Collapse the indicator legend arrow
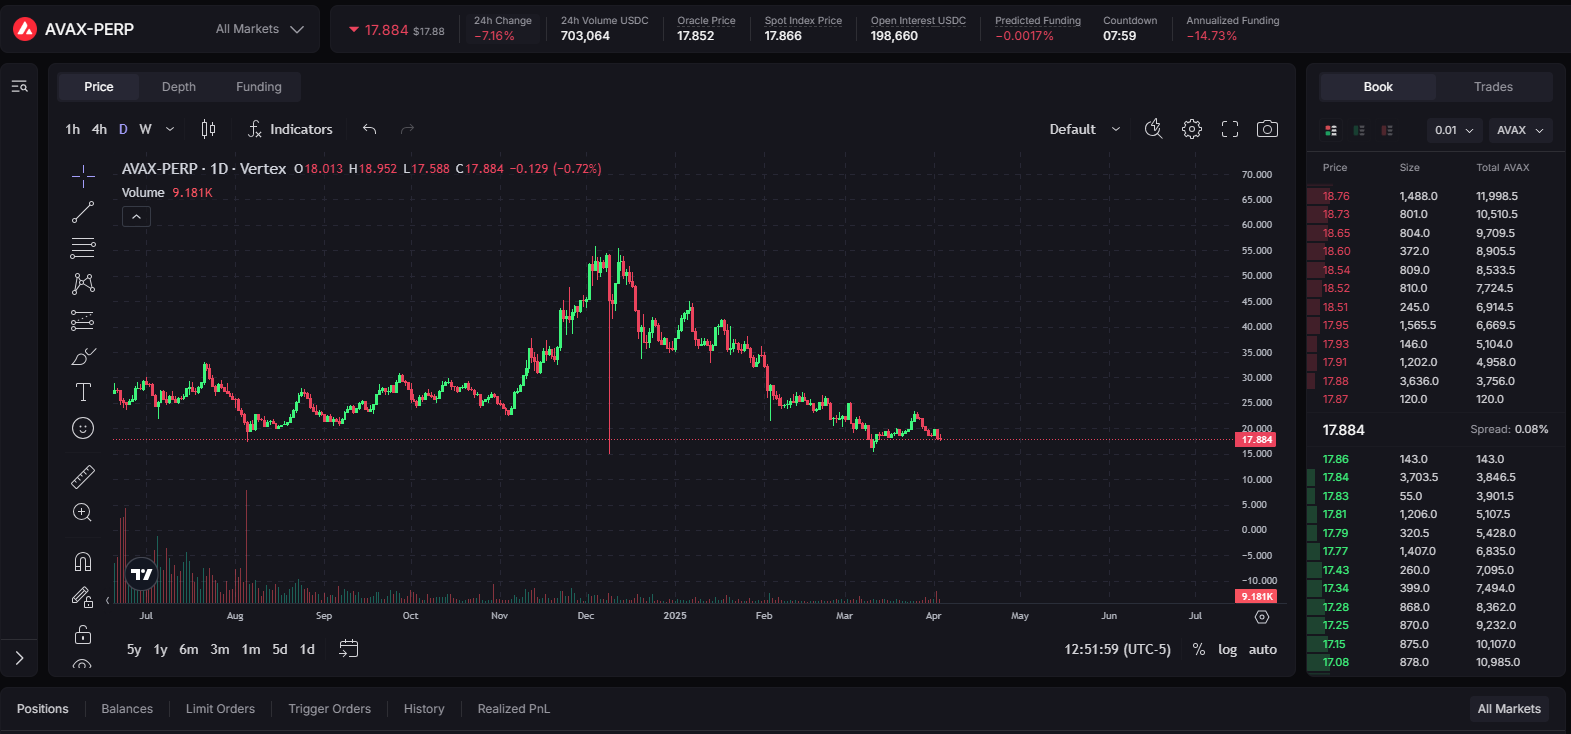The width and height of the screenshot is (1571, 734). tap(136, 216)
